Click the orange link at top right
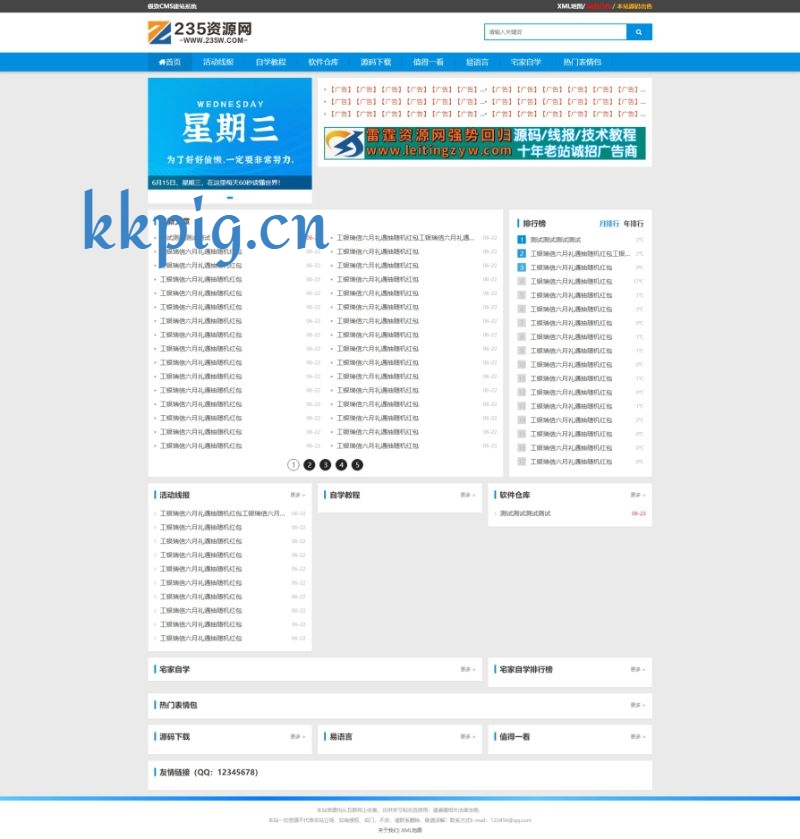Image resolution: width=800 pixels, height=839 pixels. [635, 6]
